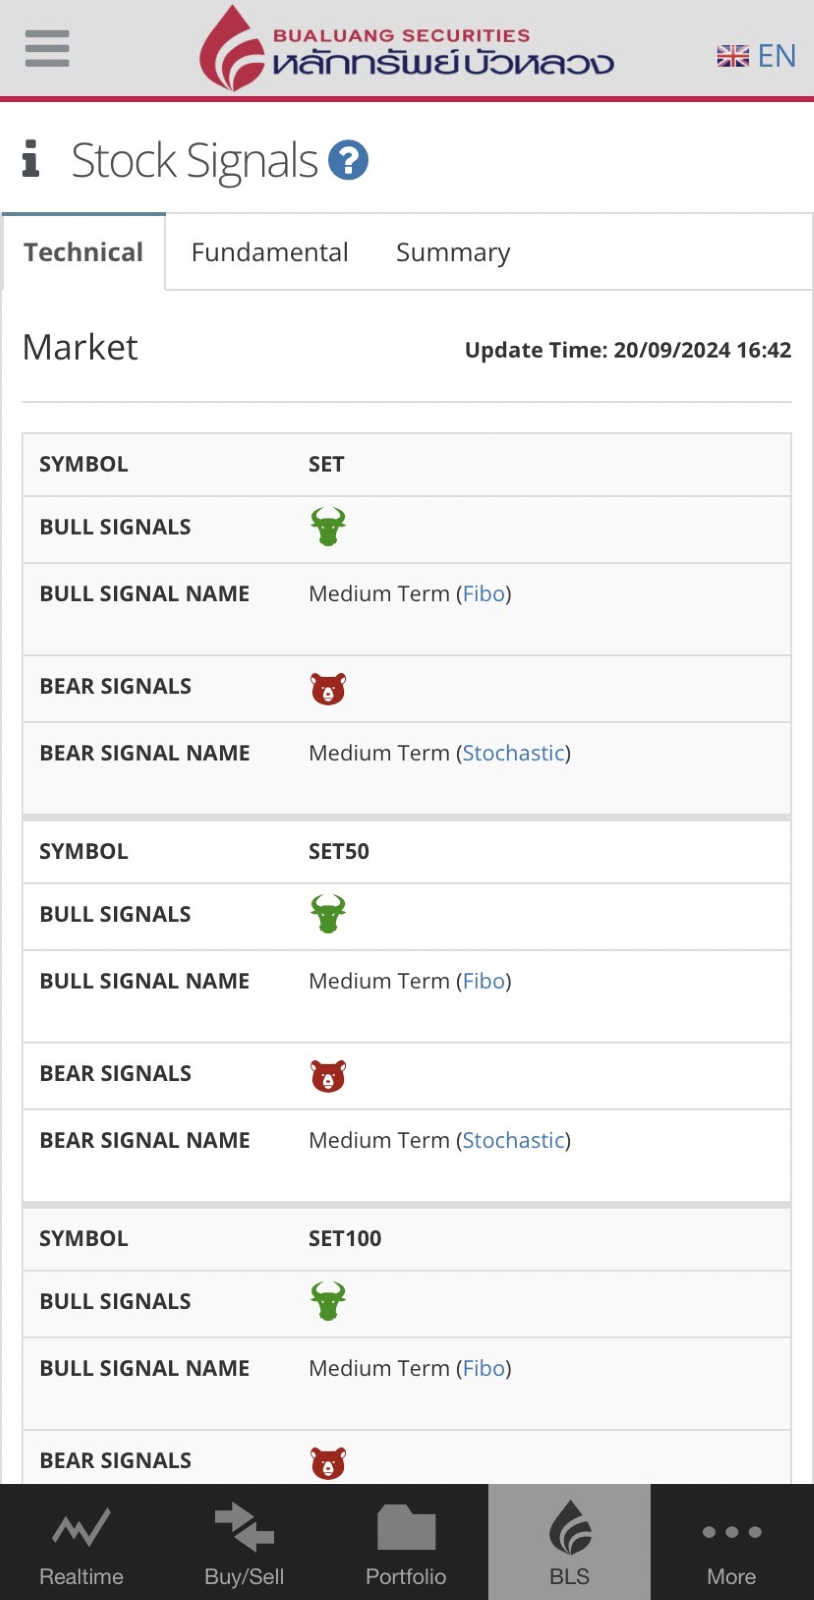Open the Stochastic link under SET50
Viewport: 814px width, 1600px height.
click(x=513, y=1140)
